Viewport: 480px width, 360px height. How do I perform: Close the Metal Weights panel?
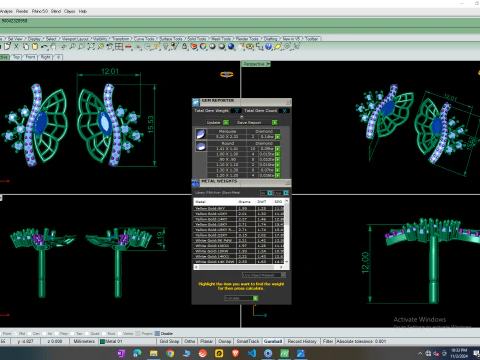coord(288,182)
